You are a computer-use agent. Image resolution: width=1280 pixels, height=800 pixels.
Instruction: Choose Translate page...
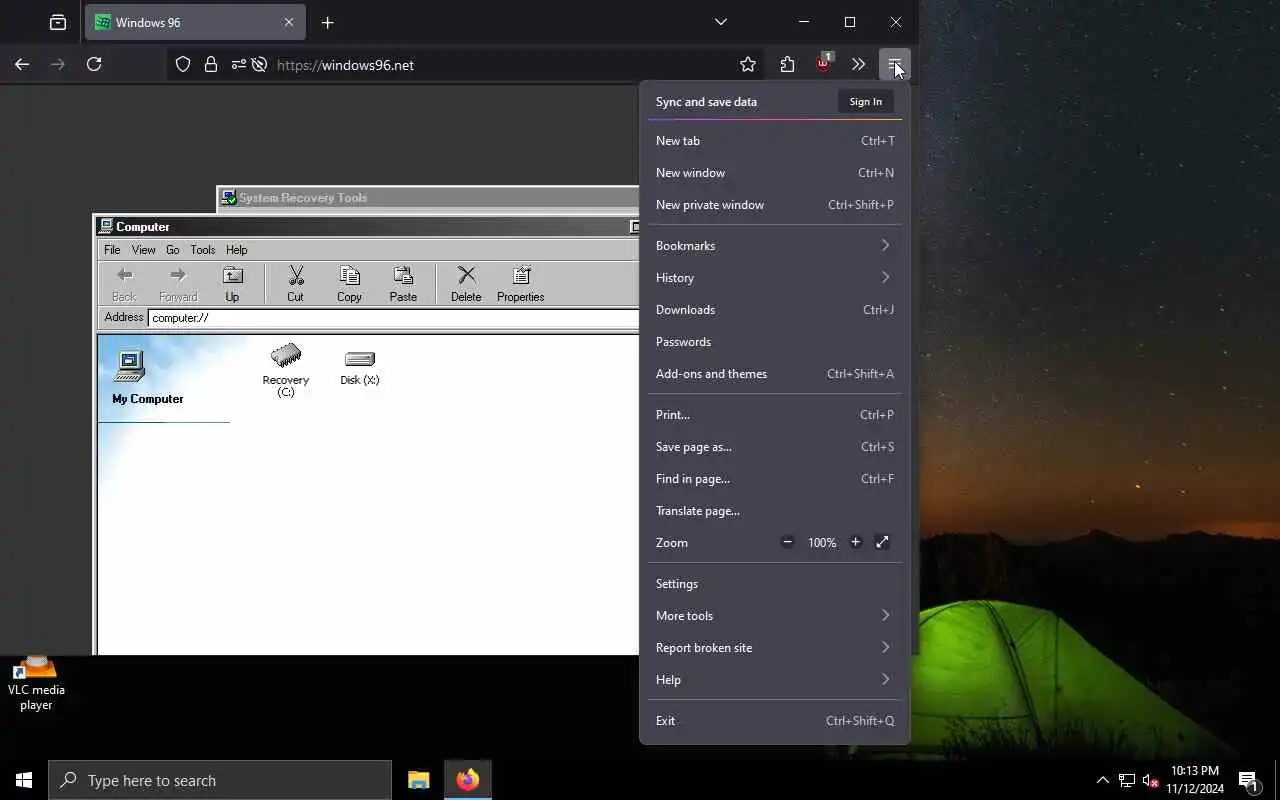tap(774, 510)
